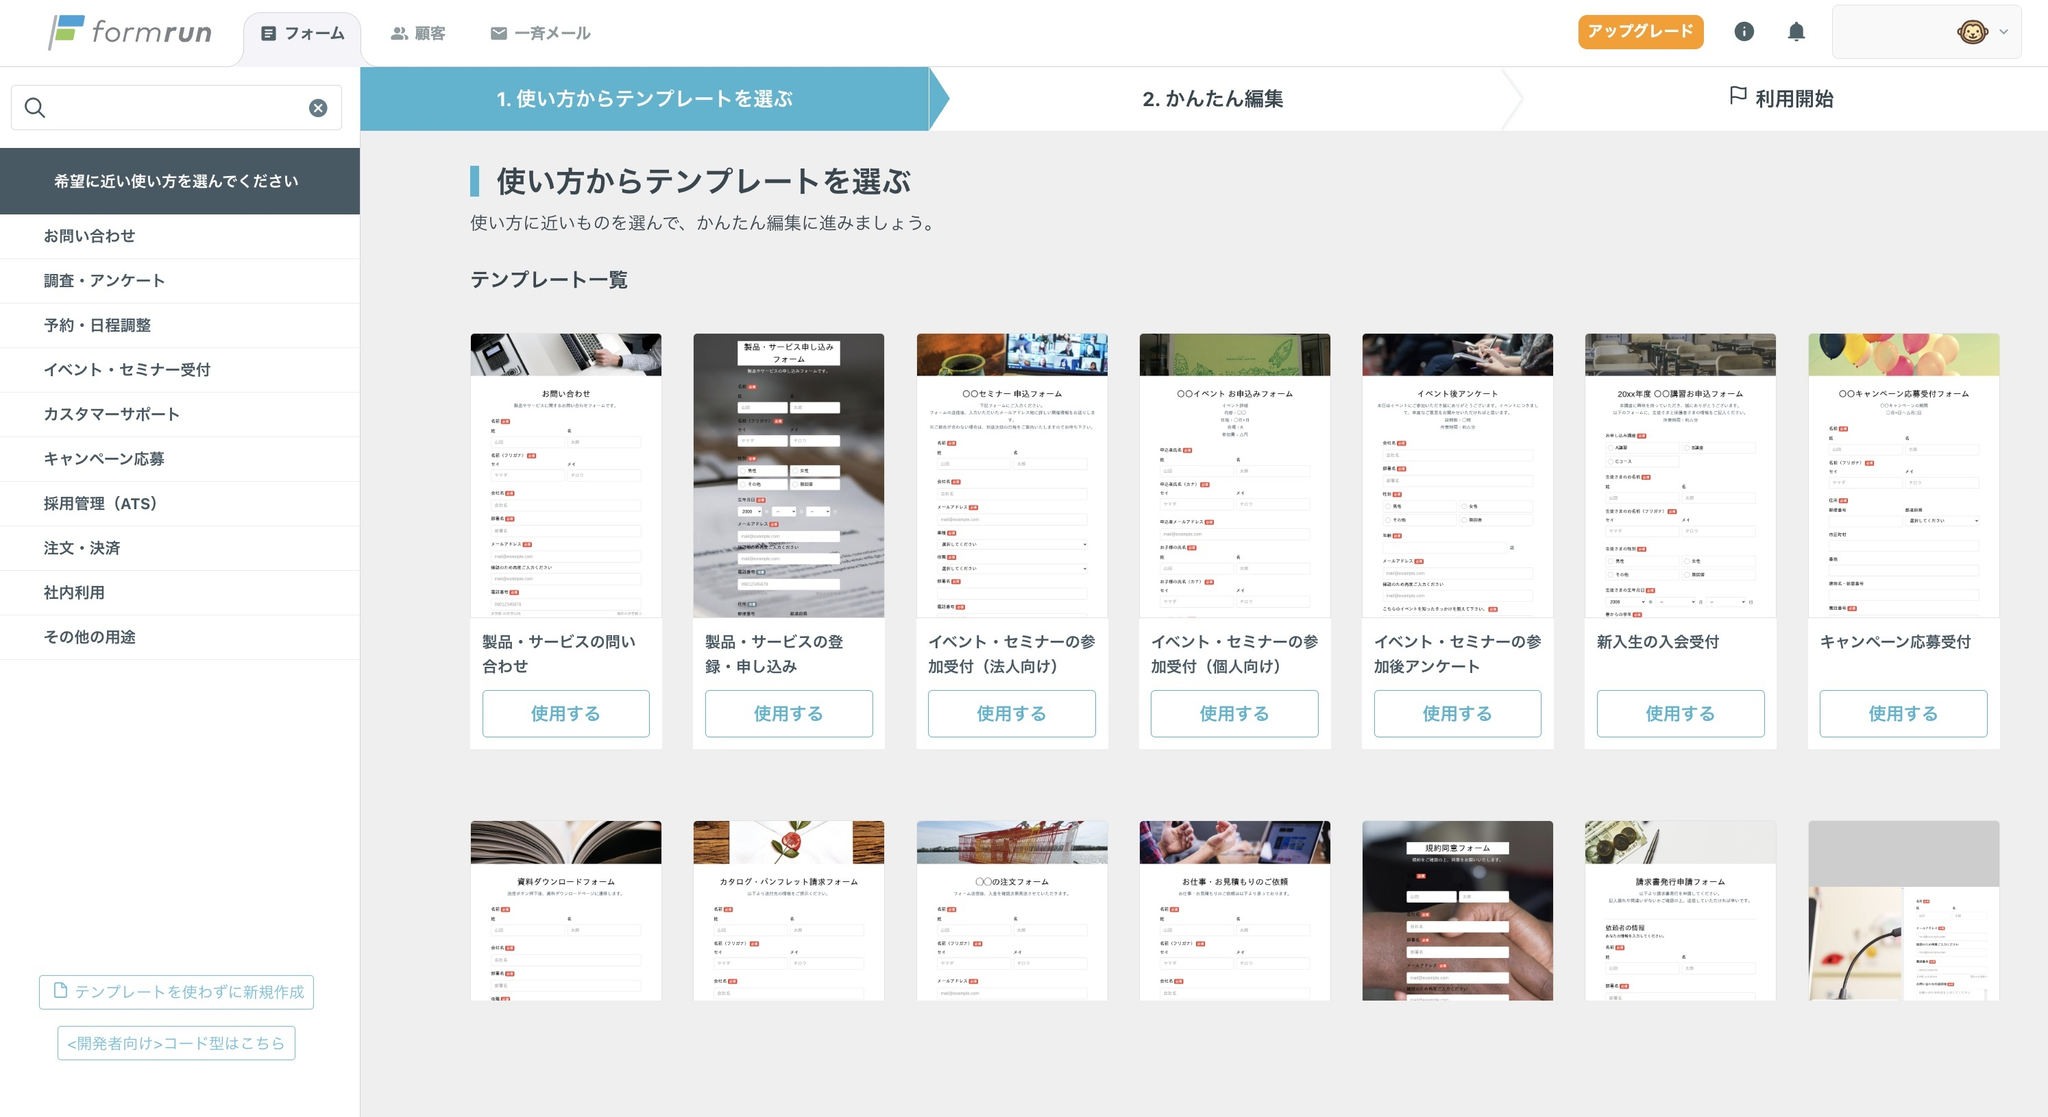This screenshot has height=1117, width=2048.
Task: Open the 顧客 tab with people icon
Action: click(x=418, y=33)
